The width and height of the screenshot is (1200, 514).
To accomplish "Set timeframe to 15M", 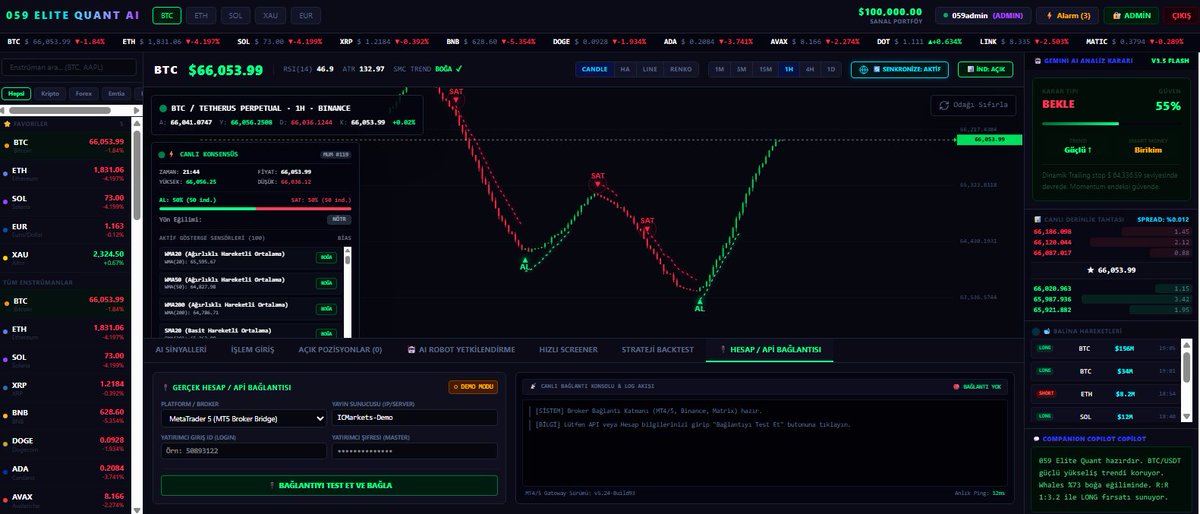I will (x=765, y=70).
